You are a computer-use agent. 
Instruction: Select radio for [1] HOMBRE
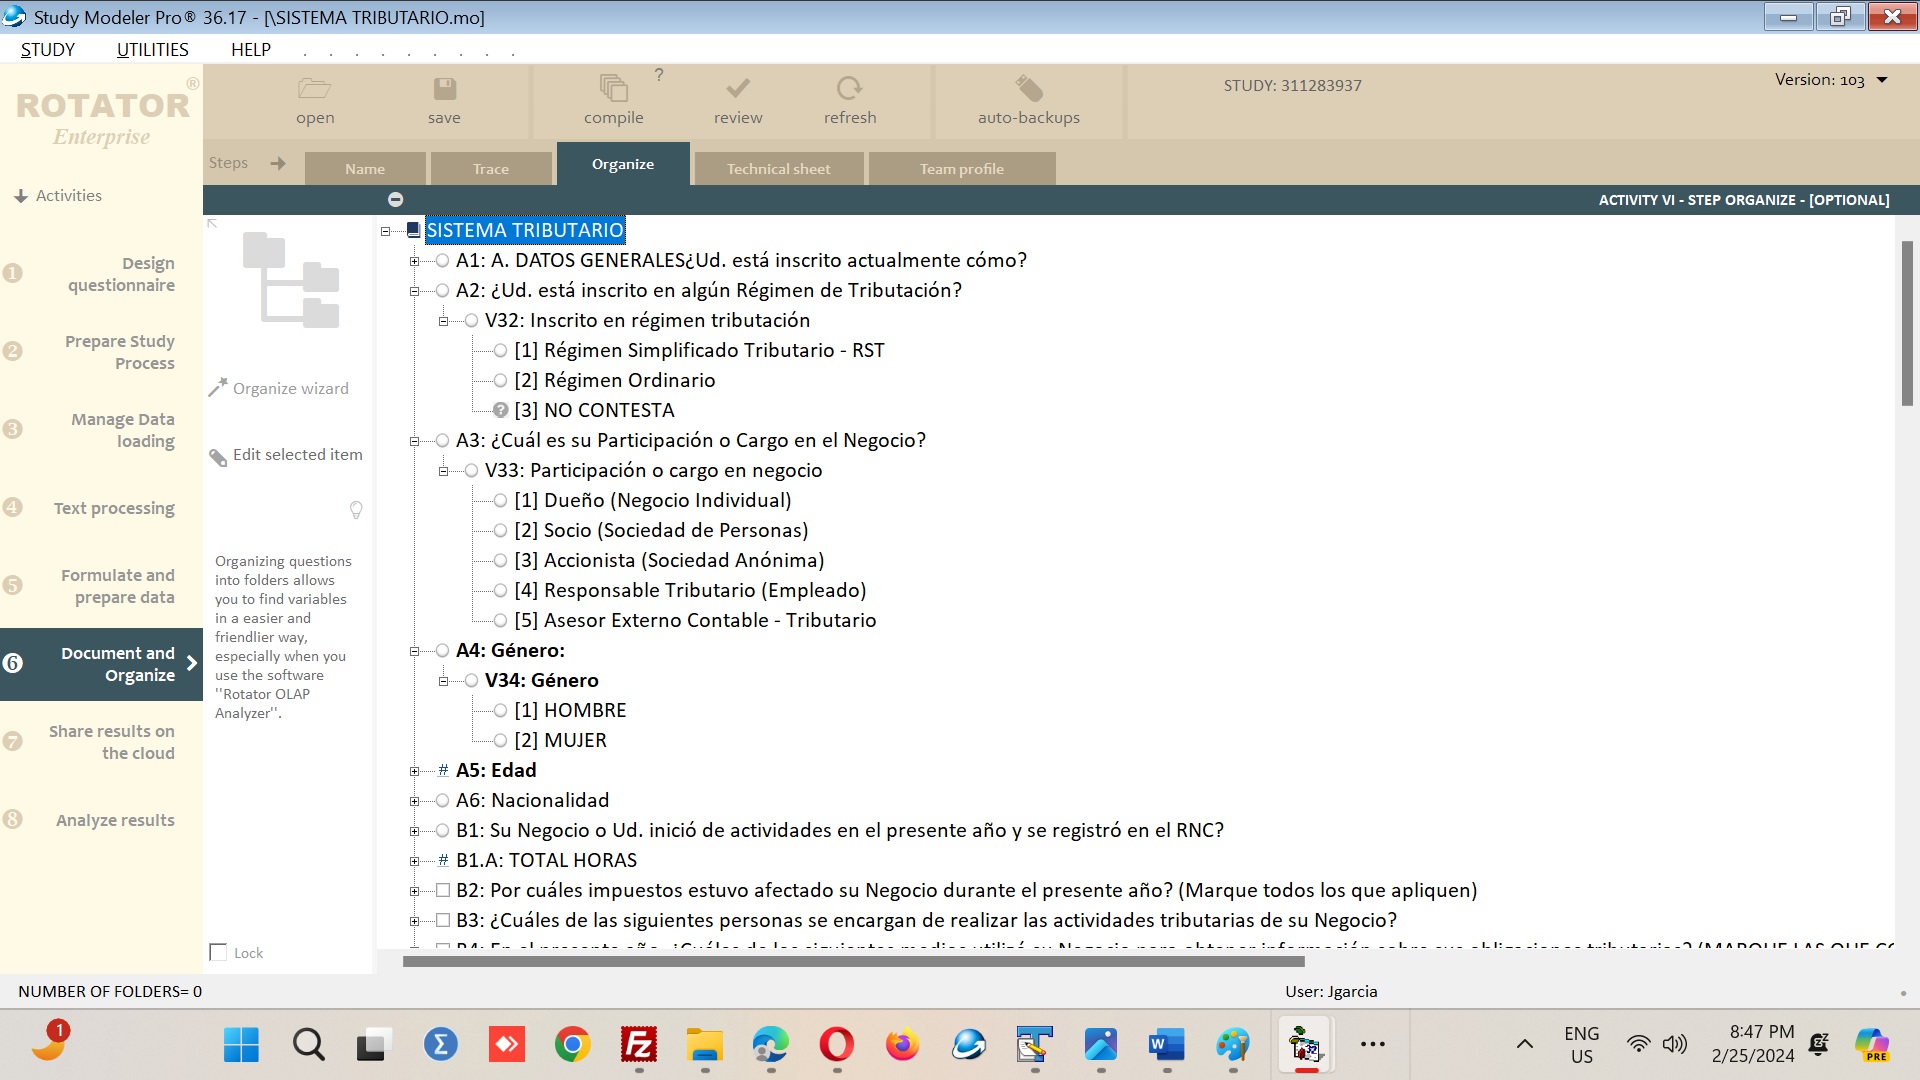[500, 710]
